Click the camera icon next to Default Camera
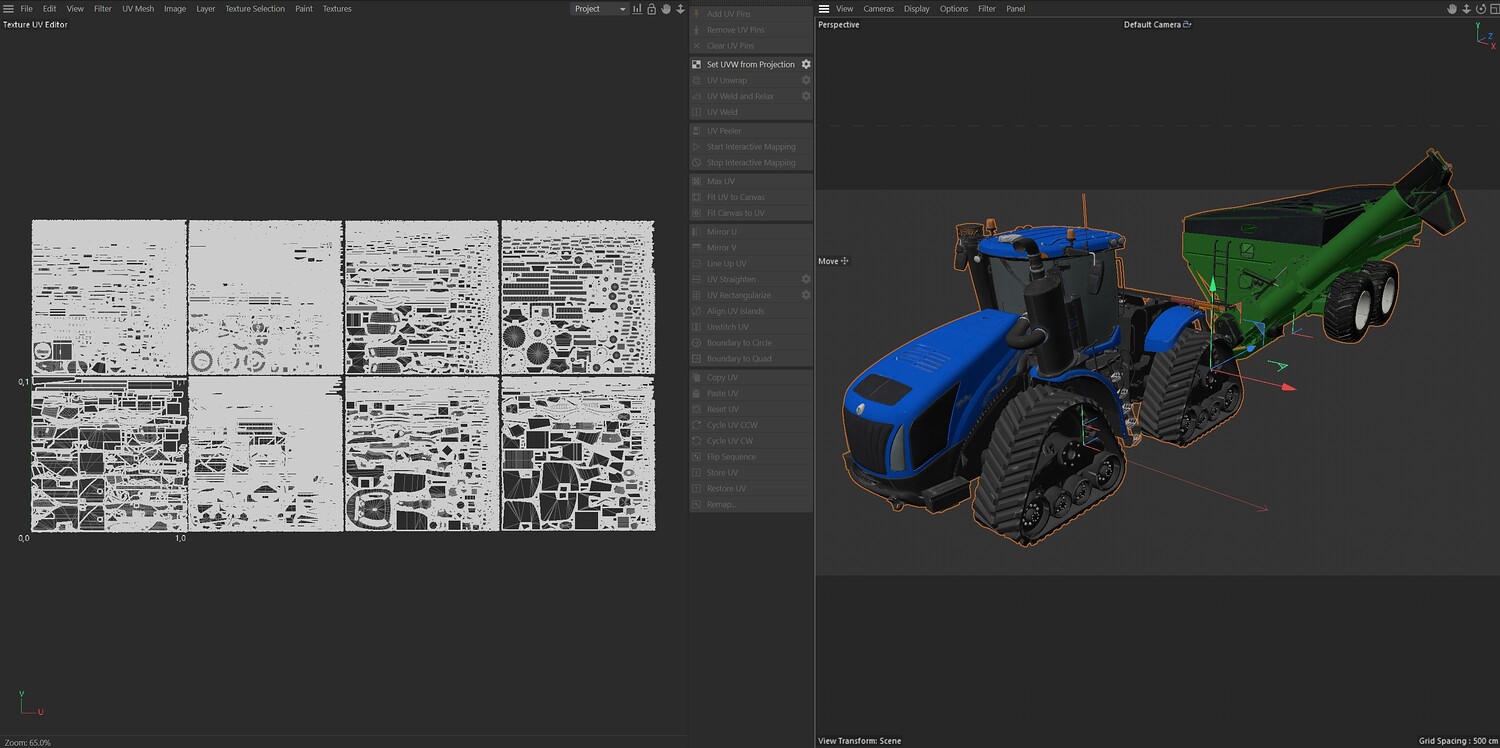 click(1187, 25)
